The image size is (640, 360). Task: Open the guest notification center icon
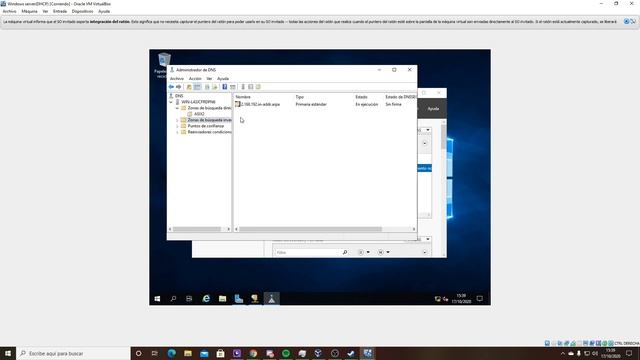pos(480,299)
